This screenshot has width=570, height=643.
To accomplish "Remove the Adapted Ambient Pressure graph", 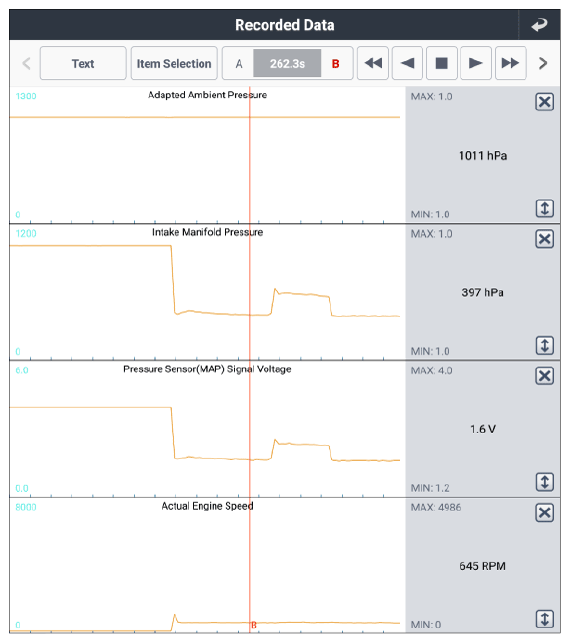I will click(x=545, y=102).
